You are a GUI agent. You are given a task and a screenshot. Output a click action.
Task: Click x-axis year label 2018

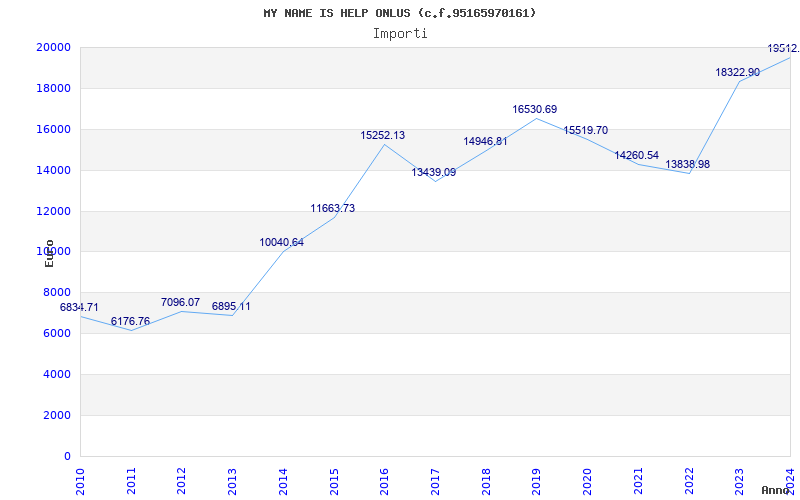[486, 482]
